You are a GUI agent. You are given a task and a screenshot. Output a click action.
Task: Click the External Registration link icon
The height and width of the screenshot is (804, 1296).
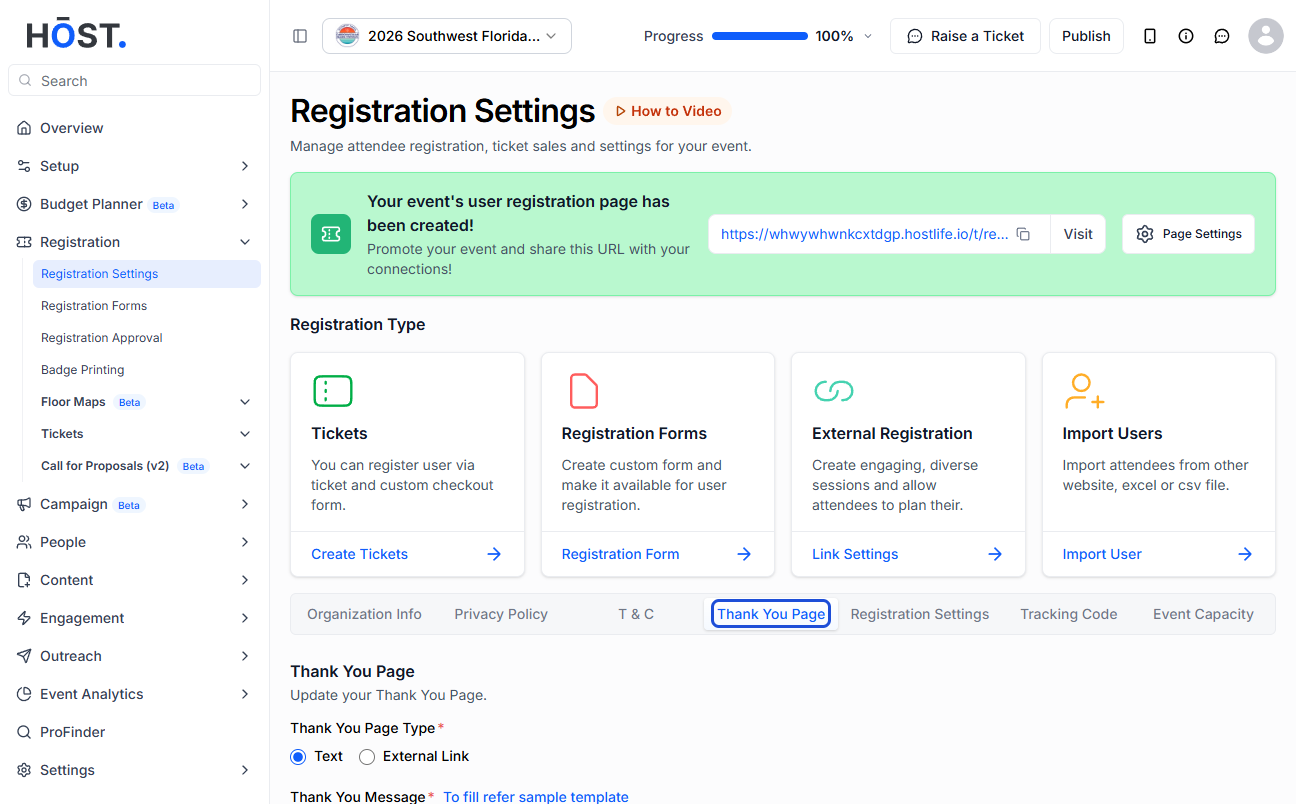click(x=834, y=391)
